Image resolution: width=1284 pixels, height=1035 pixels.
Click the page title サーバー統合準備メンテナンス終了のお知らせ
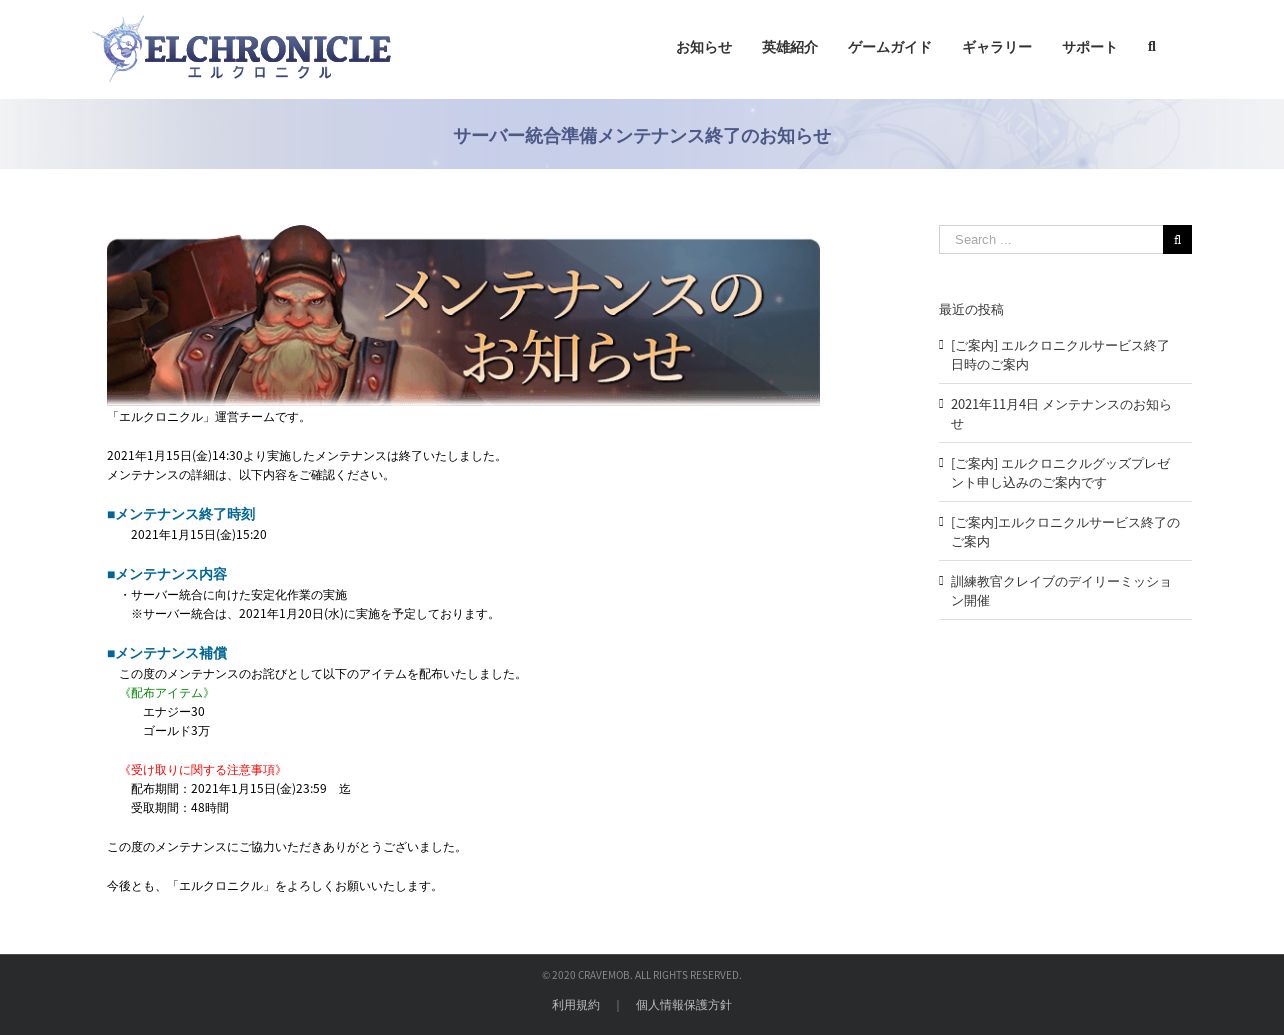(x=642, y=136)
